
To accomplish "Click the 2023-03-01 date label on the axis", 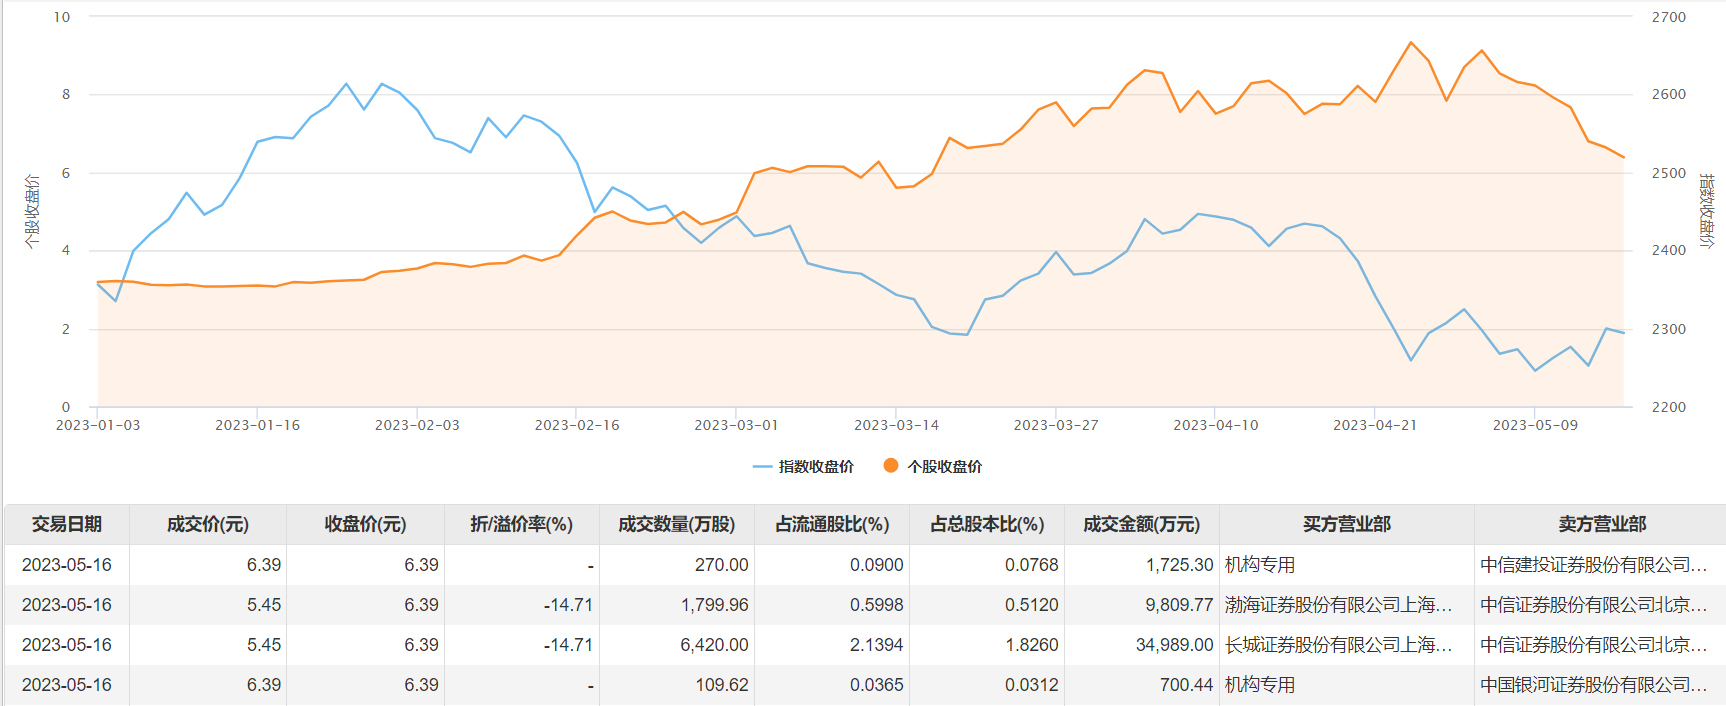I will 736,425.
